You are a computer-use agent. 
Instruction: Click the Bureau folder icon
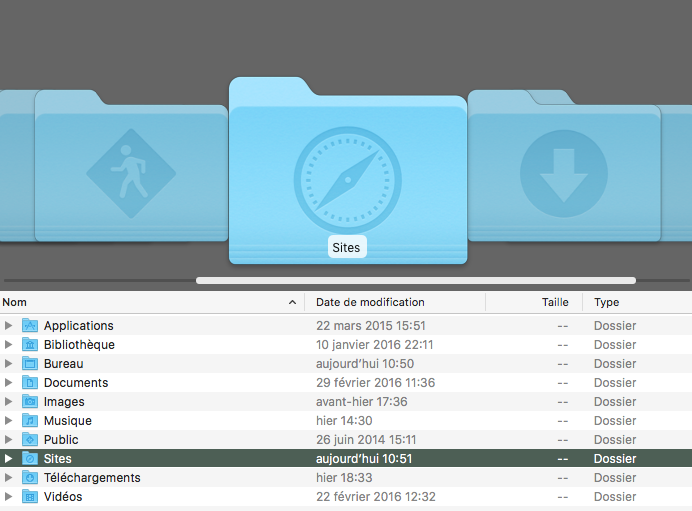(x=30, y=364)
